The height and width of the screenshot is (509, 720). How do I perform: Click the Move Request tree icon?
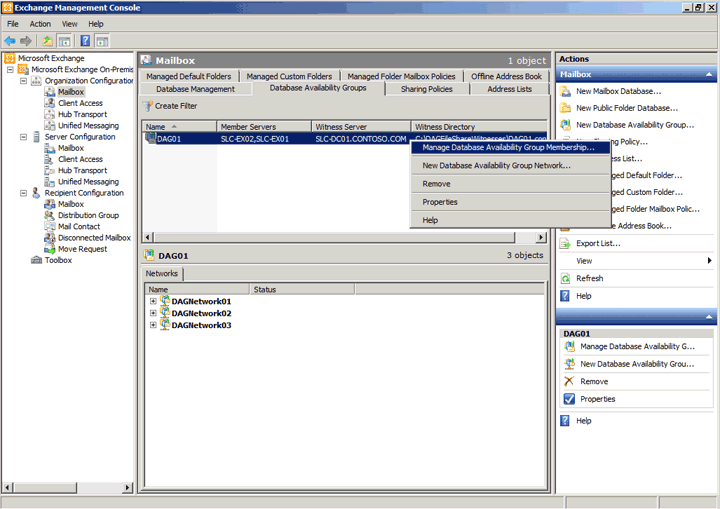[50, 249]
